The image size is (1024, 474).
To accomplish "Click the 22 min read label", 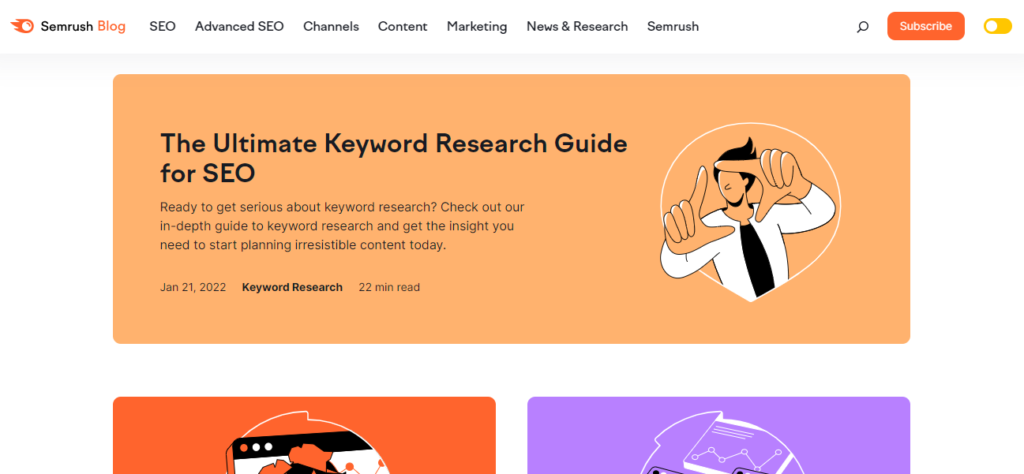I will pyautogui.click(x=389, y=287).
